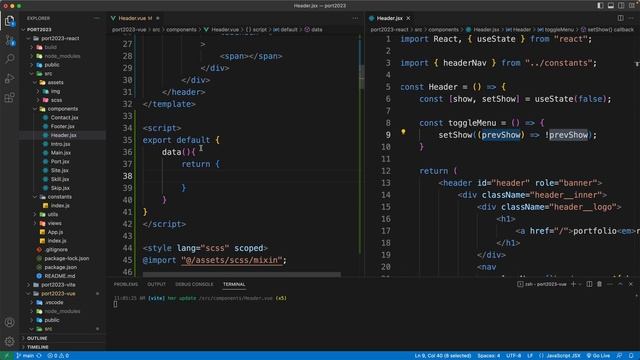Open new terminal profile dropdown arrow
This screenshot has height=360, width=640.
[580, 284]
